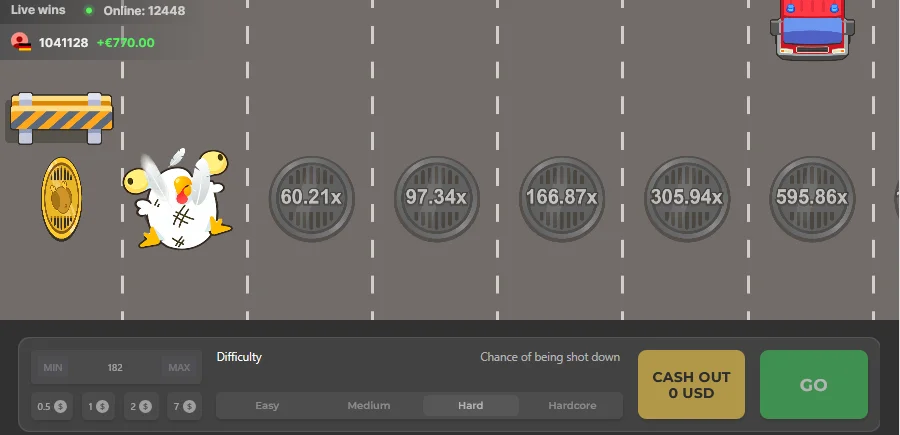Image resolution: width=900 pixels, height=435 pixels.
Task: Click the striped road barrier
Action: 61,118
